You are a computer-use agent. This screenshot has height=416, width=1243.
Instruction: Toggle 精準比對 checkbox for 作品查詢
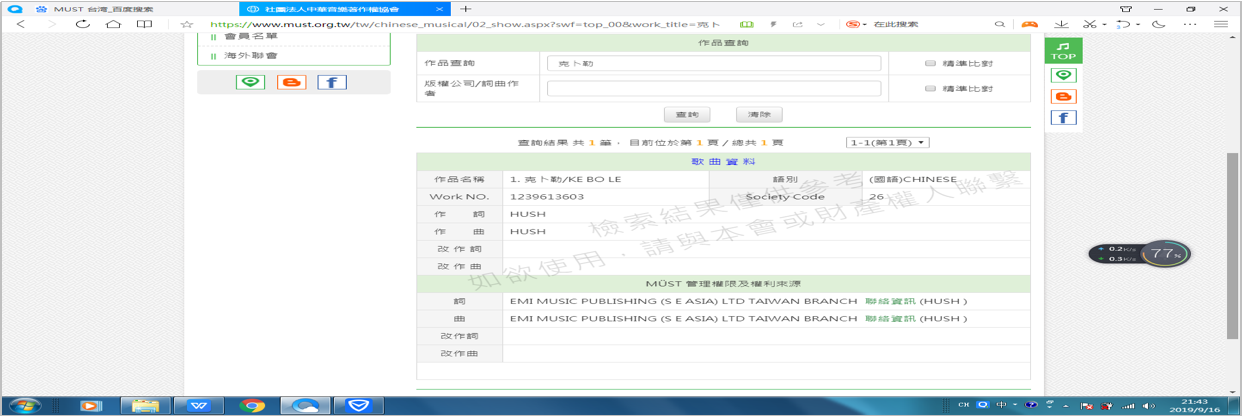point(930,63)
